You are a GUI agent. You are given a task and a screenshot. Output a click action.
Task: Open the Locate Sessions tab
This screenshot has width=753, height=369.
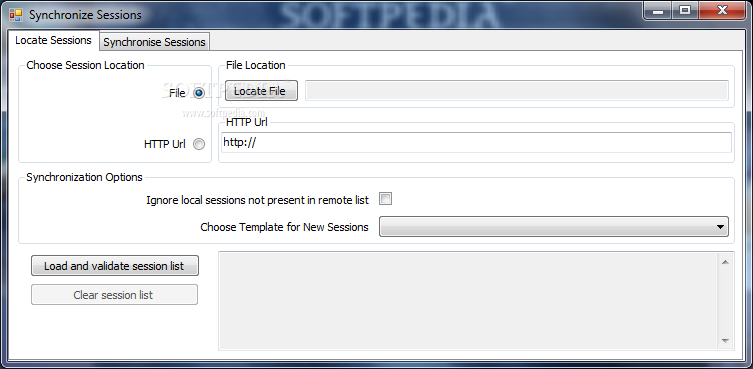[53, 40]
